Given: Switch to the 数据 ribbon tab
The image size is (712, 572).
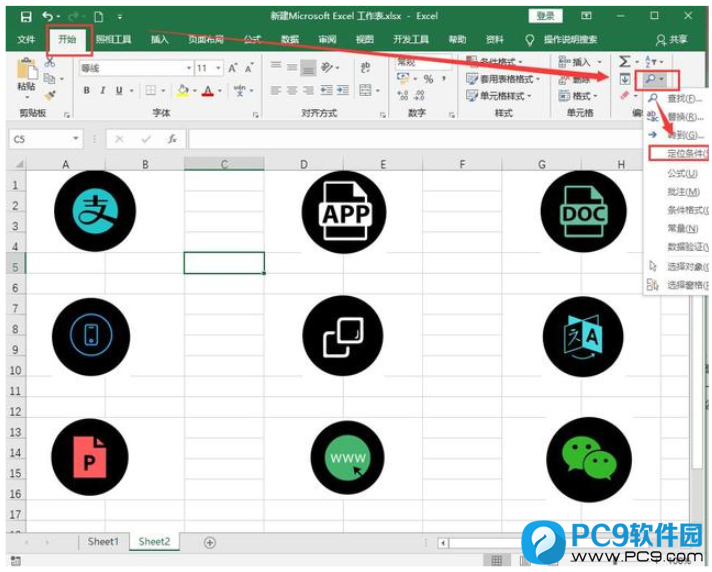Looking at the screenshot, I should coord(290,39).
